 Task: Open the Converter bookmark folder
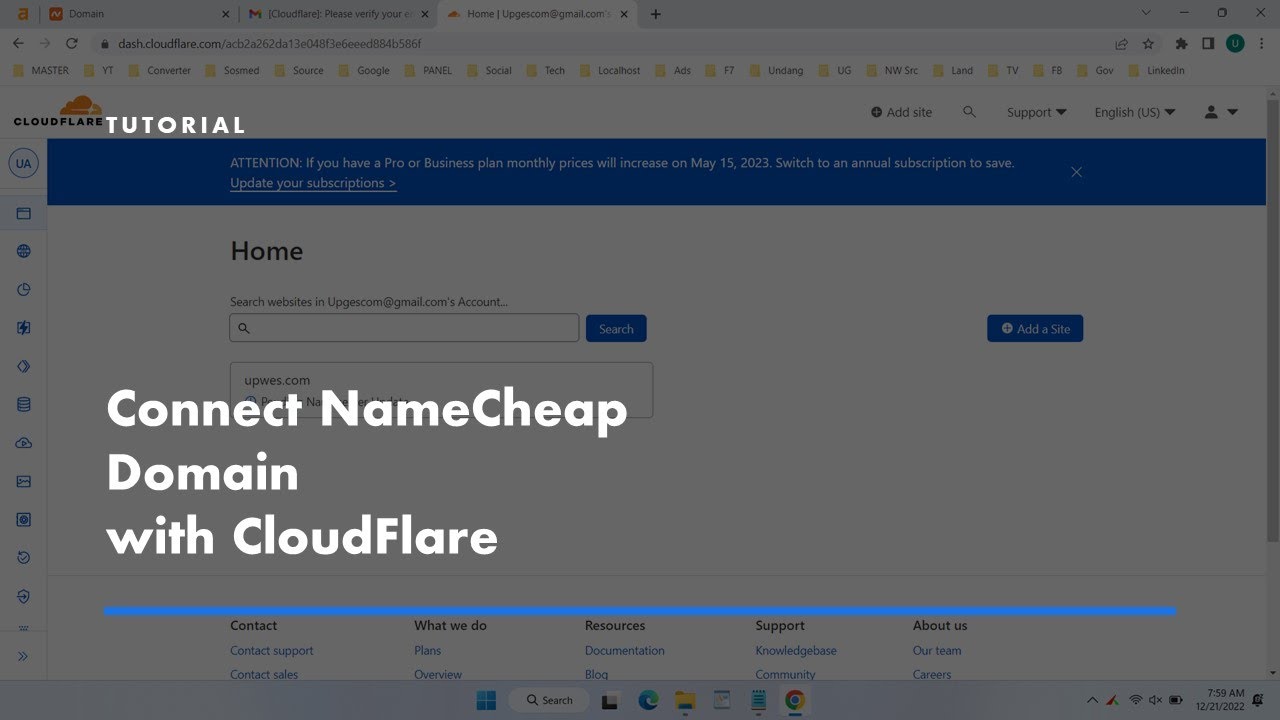159,71
